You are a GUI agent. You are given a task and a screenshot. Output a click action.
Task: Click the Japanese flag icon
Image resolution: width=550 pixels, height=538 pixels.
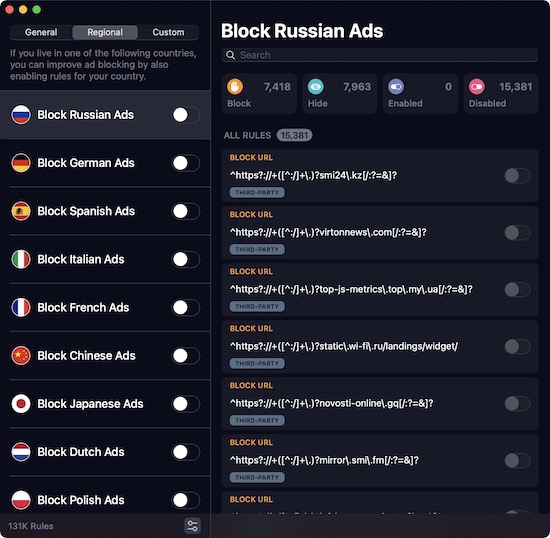pos(21,404)
